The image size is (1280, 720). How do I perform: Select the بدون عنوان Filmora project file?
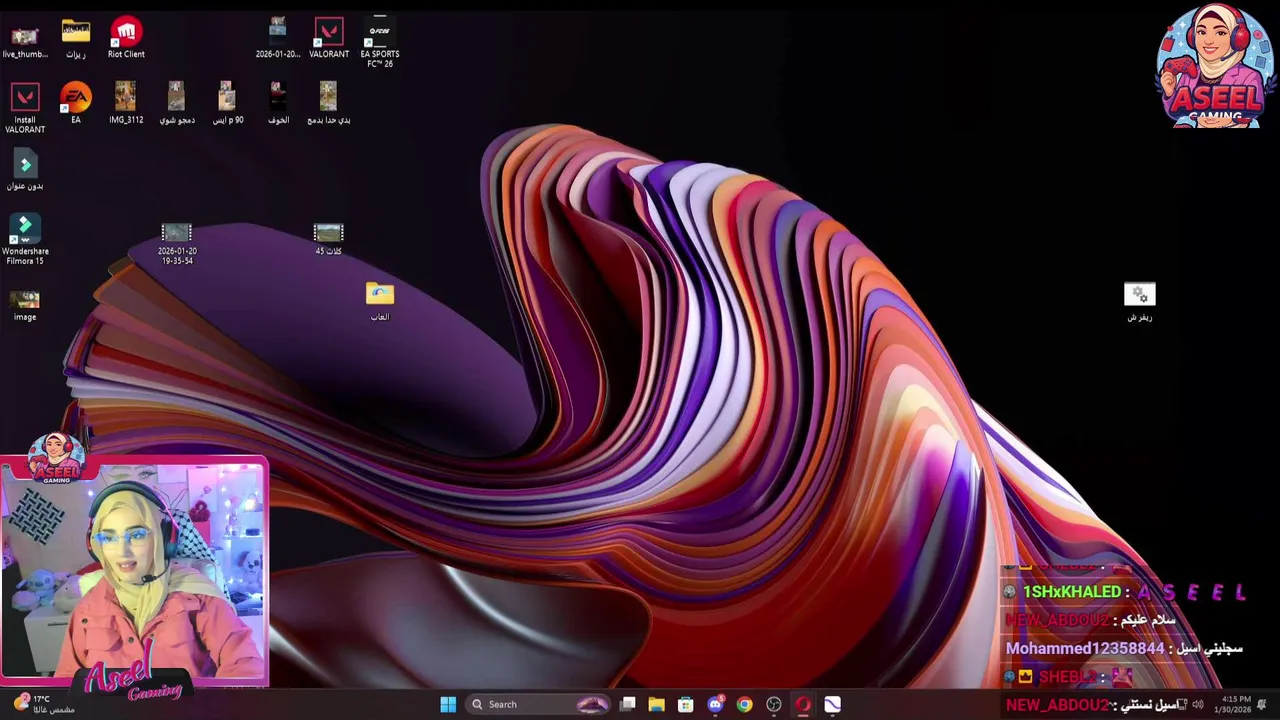[25, 170]
